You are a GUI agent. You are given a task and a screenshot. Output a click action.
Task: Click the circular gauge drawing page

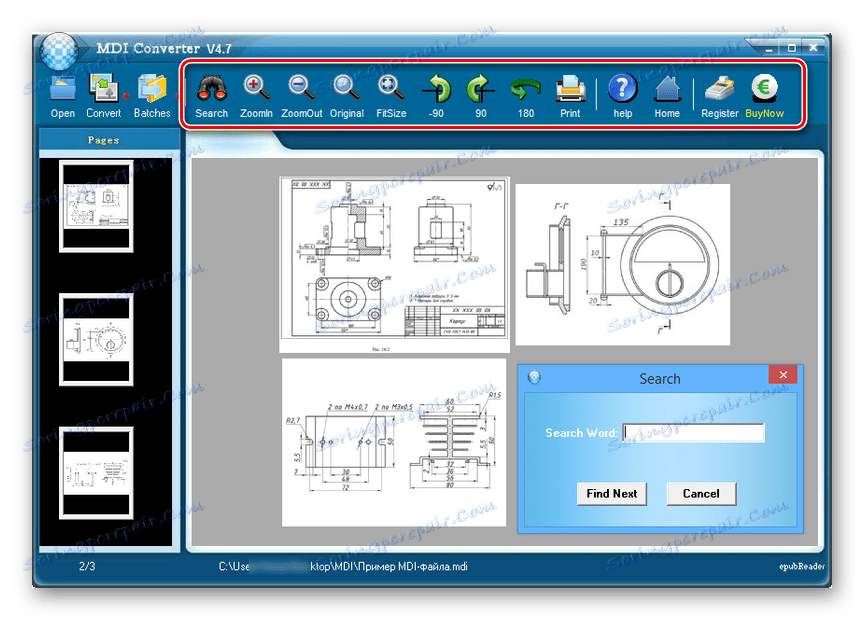tap(623, 265)
